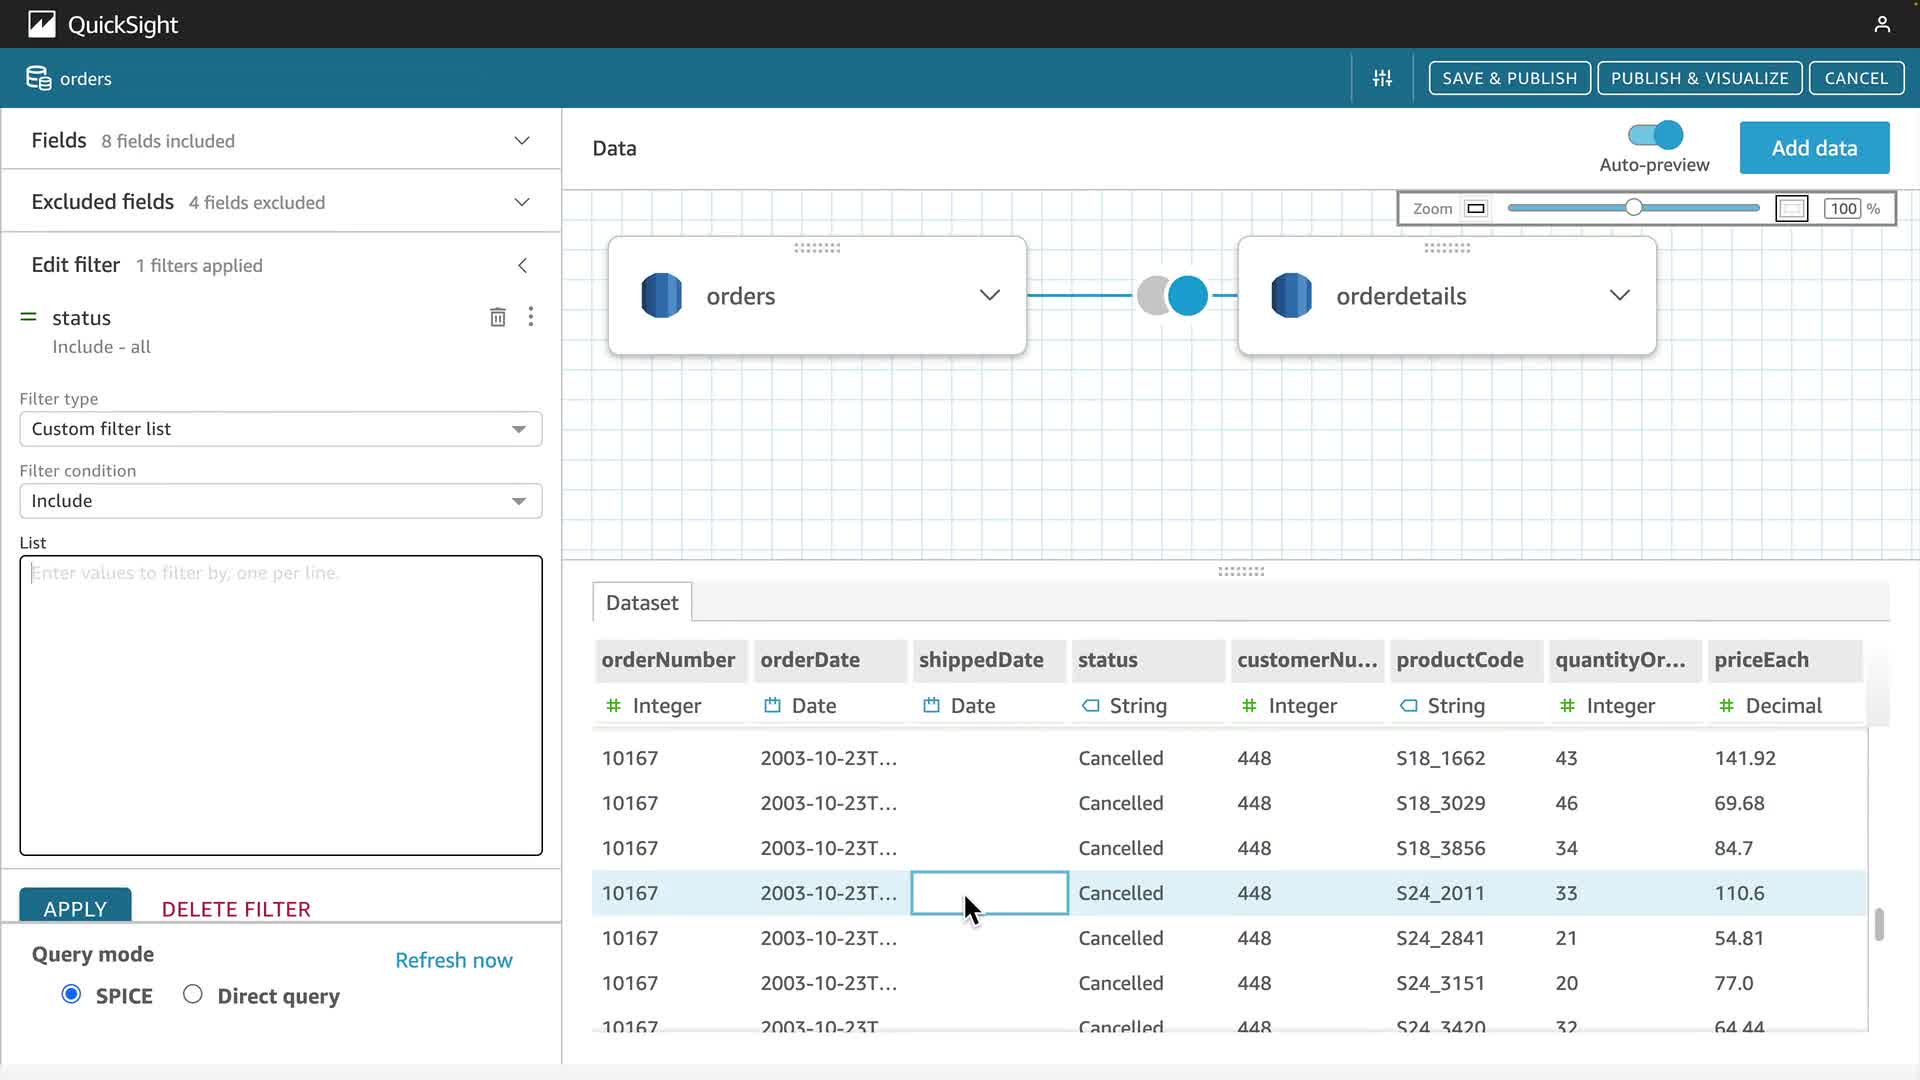Open the Filter condition Include dropdown
The image size is (1920, 1080).
[x=280, y=501]
